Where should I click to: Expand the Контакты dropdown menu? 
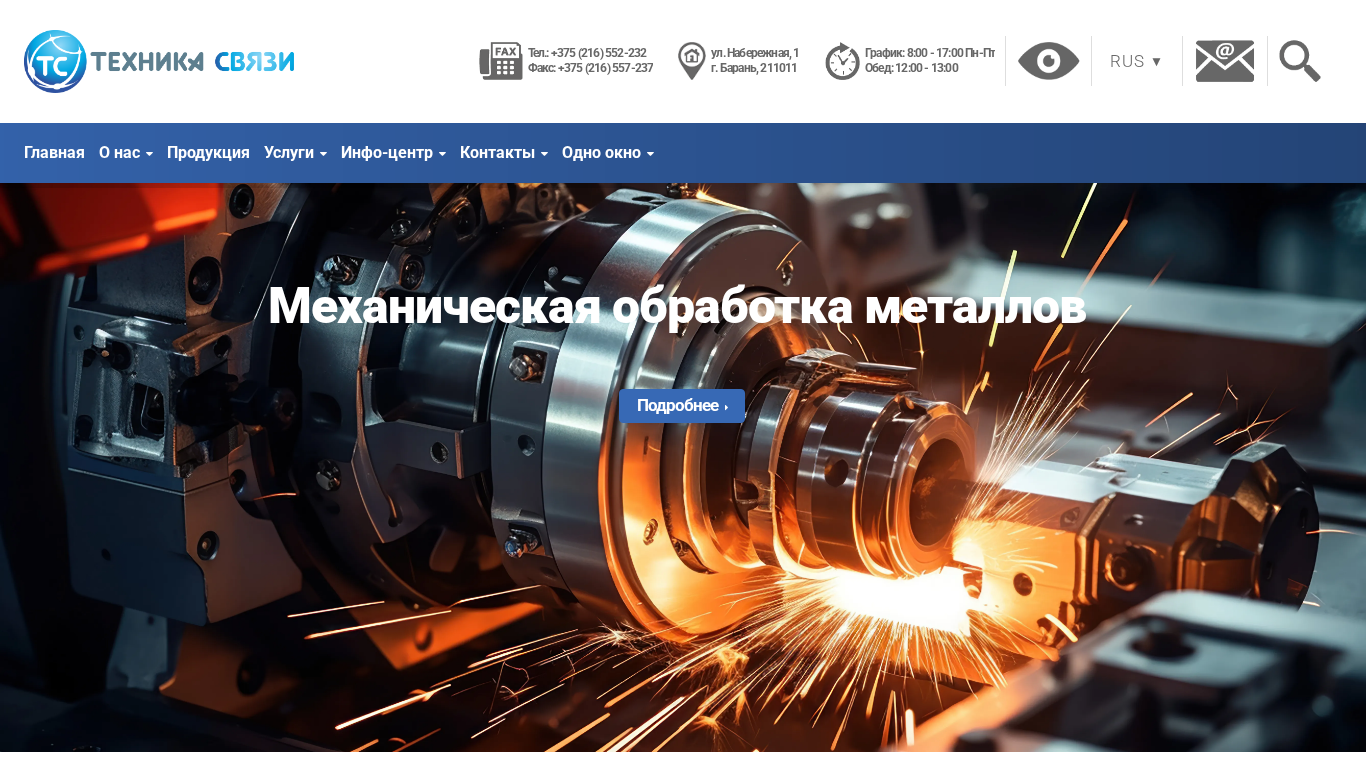(504, 153)
